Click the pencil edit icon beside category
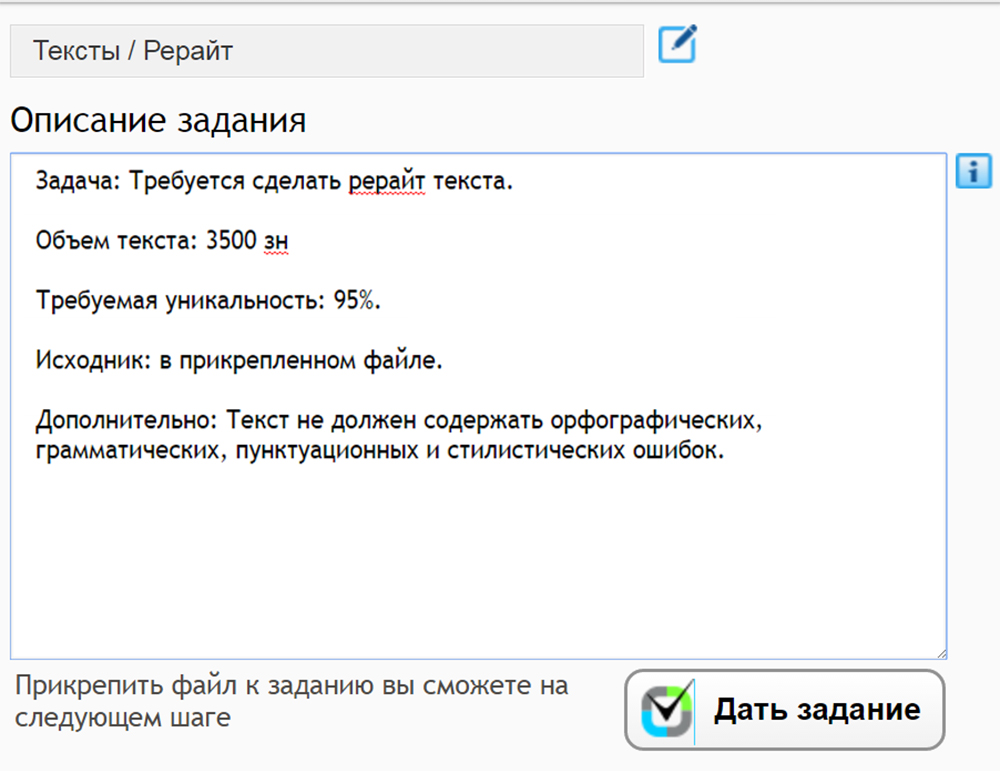The image size is (1000, 773). tap(677, 46)
